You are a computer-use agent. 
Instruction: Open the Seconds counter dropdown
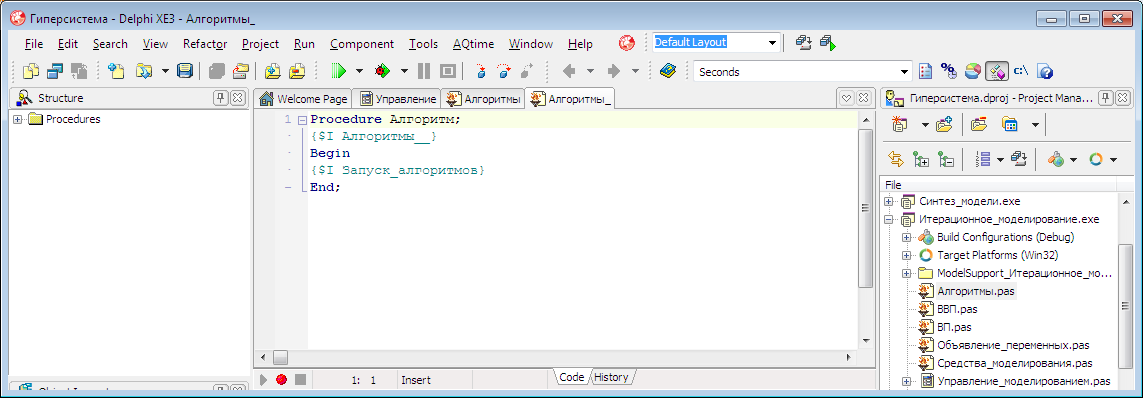coord(905,71)
